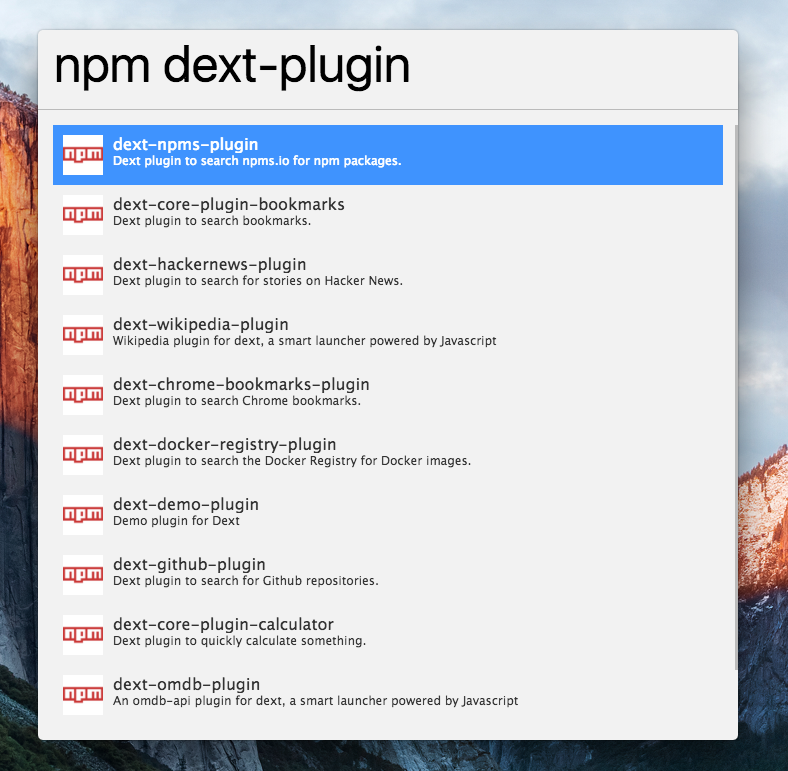Select the dext-github-plugin title
Viewport: 788px width, 771px height.
tap(189, 564)
